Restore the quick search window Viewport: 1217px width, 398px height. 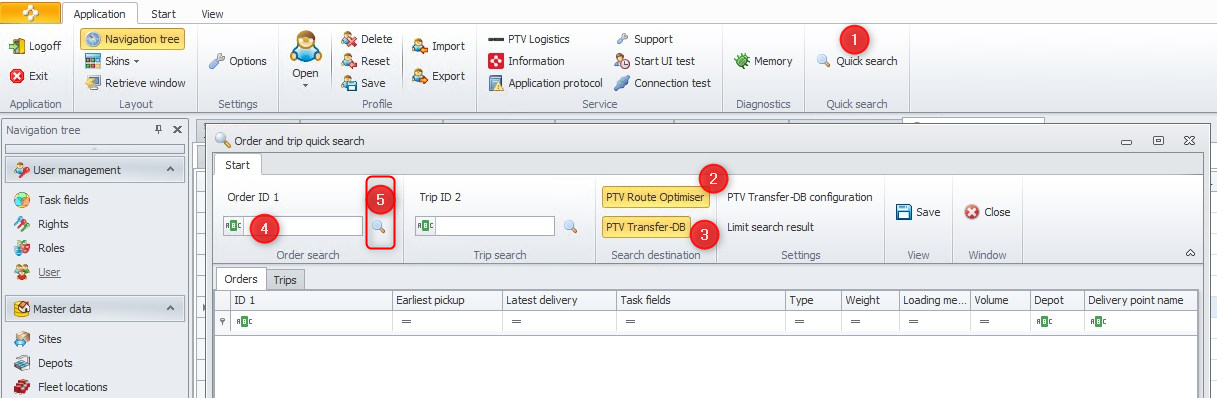pyautogui.click(x=1158, y=141)
